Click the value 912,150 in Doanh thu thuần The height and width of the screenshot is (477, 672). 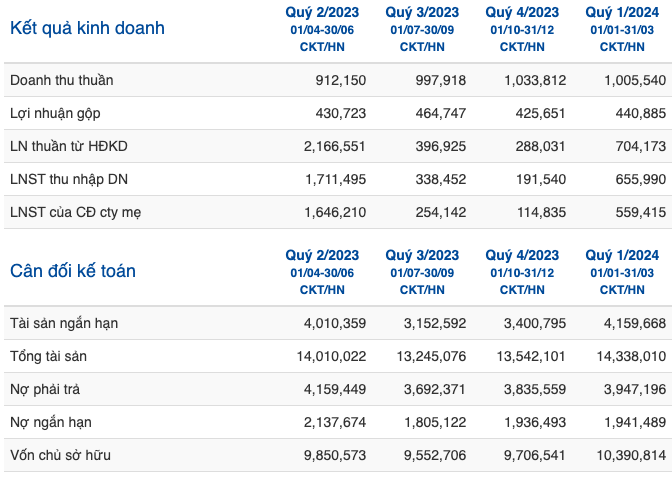341,80
